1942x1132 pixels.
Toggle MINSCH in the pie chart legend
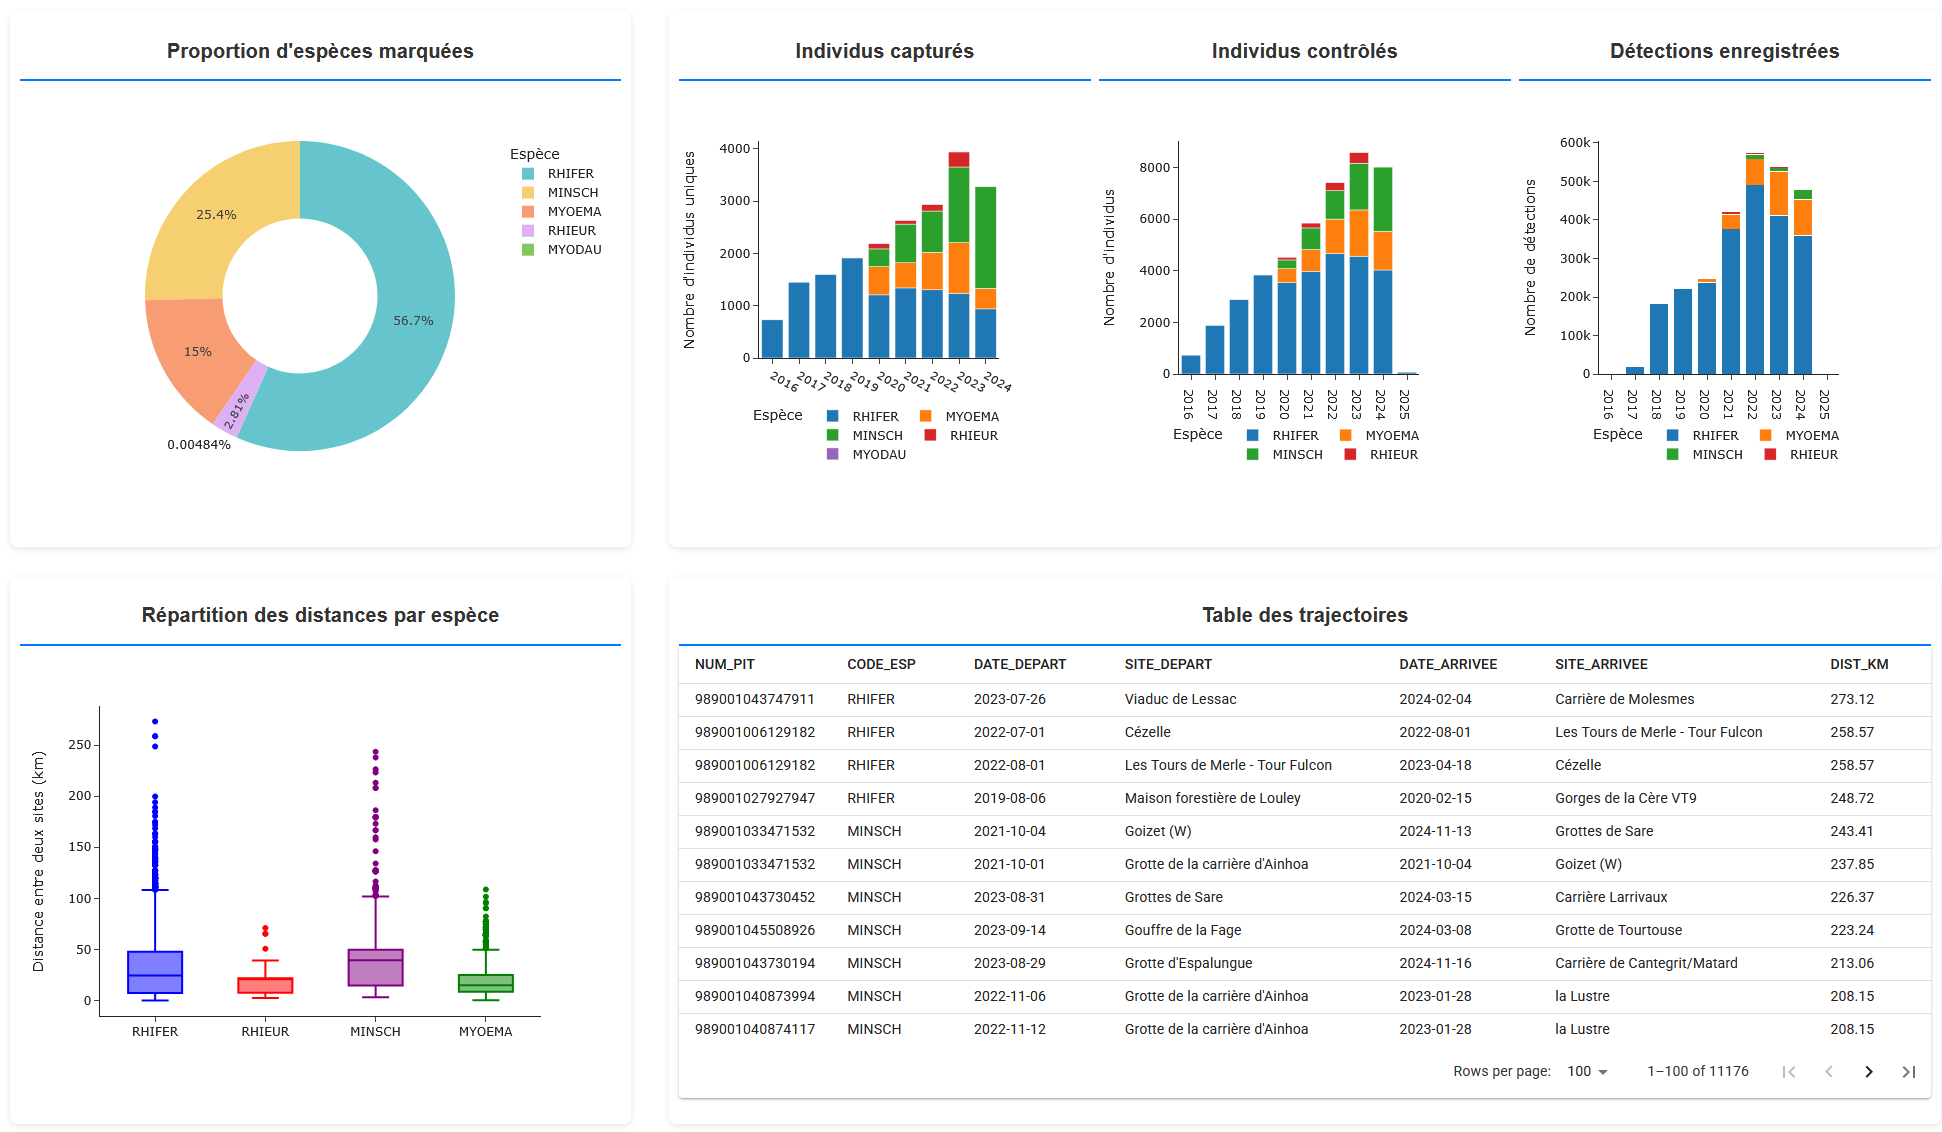[x=572, y=193]
